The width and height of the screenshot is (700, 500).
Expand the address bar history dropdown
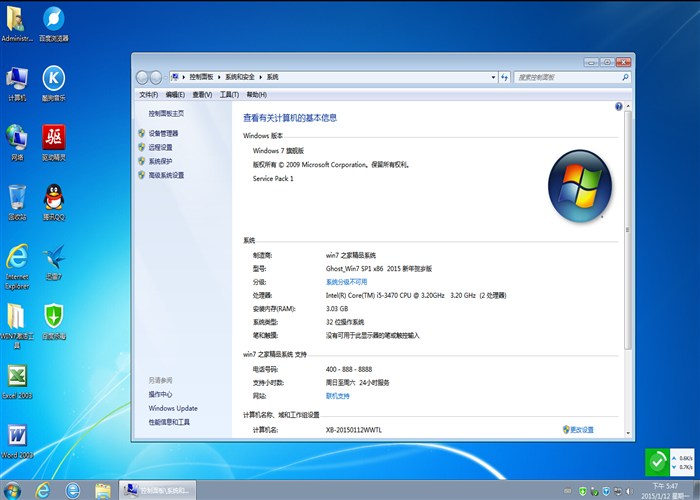pyautogui.click(x=491, y=77)
